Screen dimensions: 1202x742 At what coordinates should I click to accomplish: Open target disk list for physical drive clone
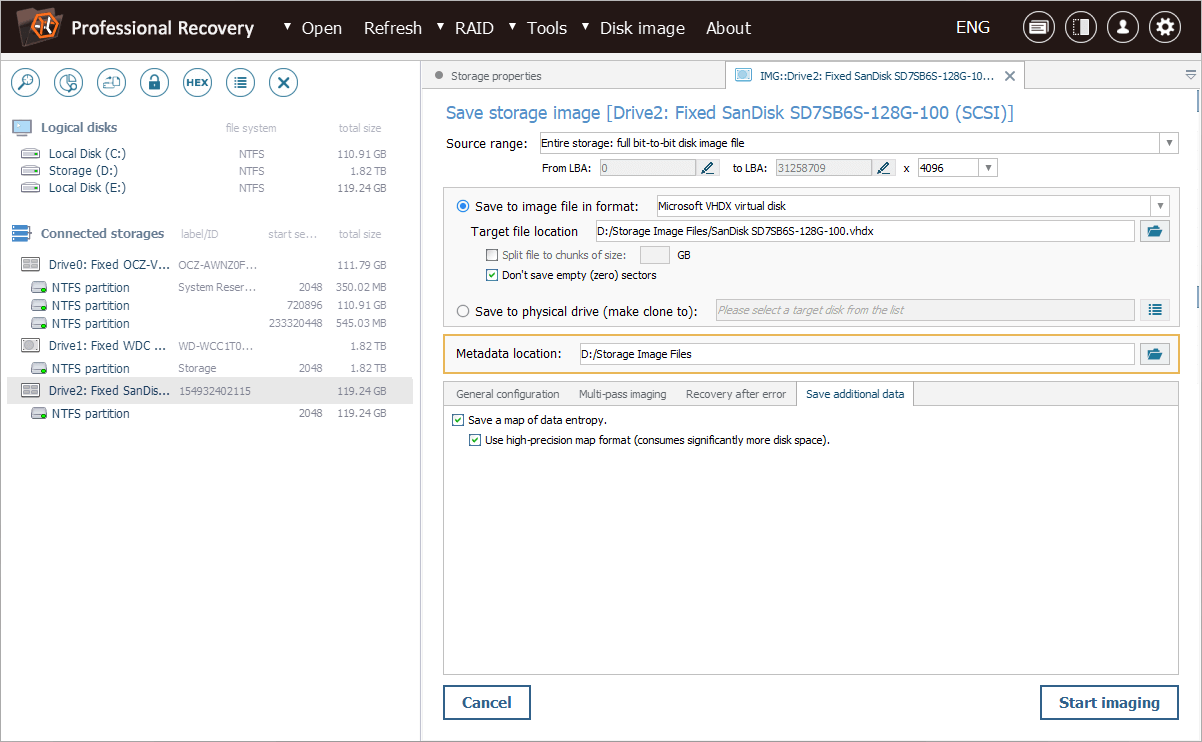1155,310
